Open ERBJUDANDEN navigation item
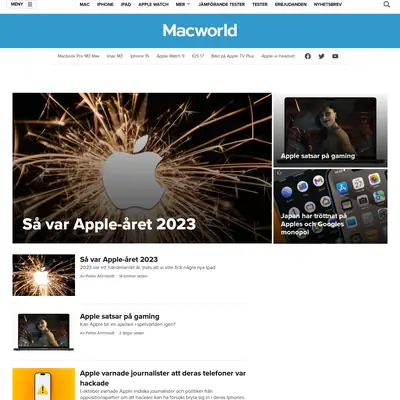Screen dimensions: 400x400 (291, 4)
